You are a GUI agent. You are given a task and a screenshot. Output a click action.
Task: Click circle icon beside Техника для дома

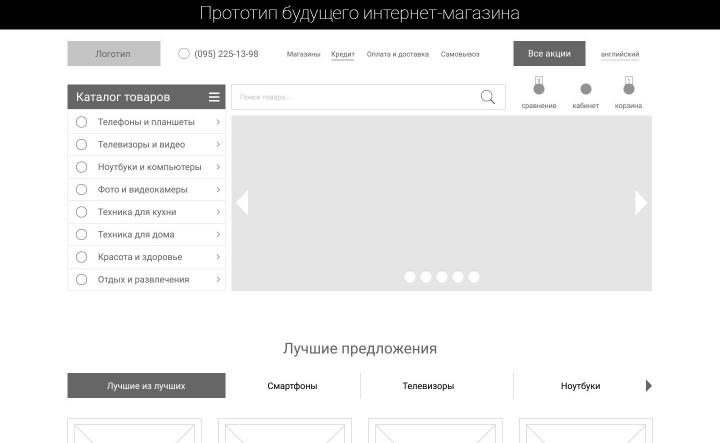81,235
